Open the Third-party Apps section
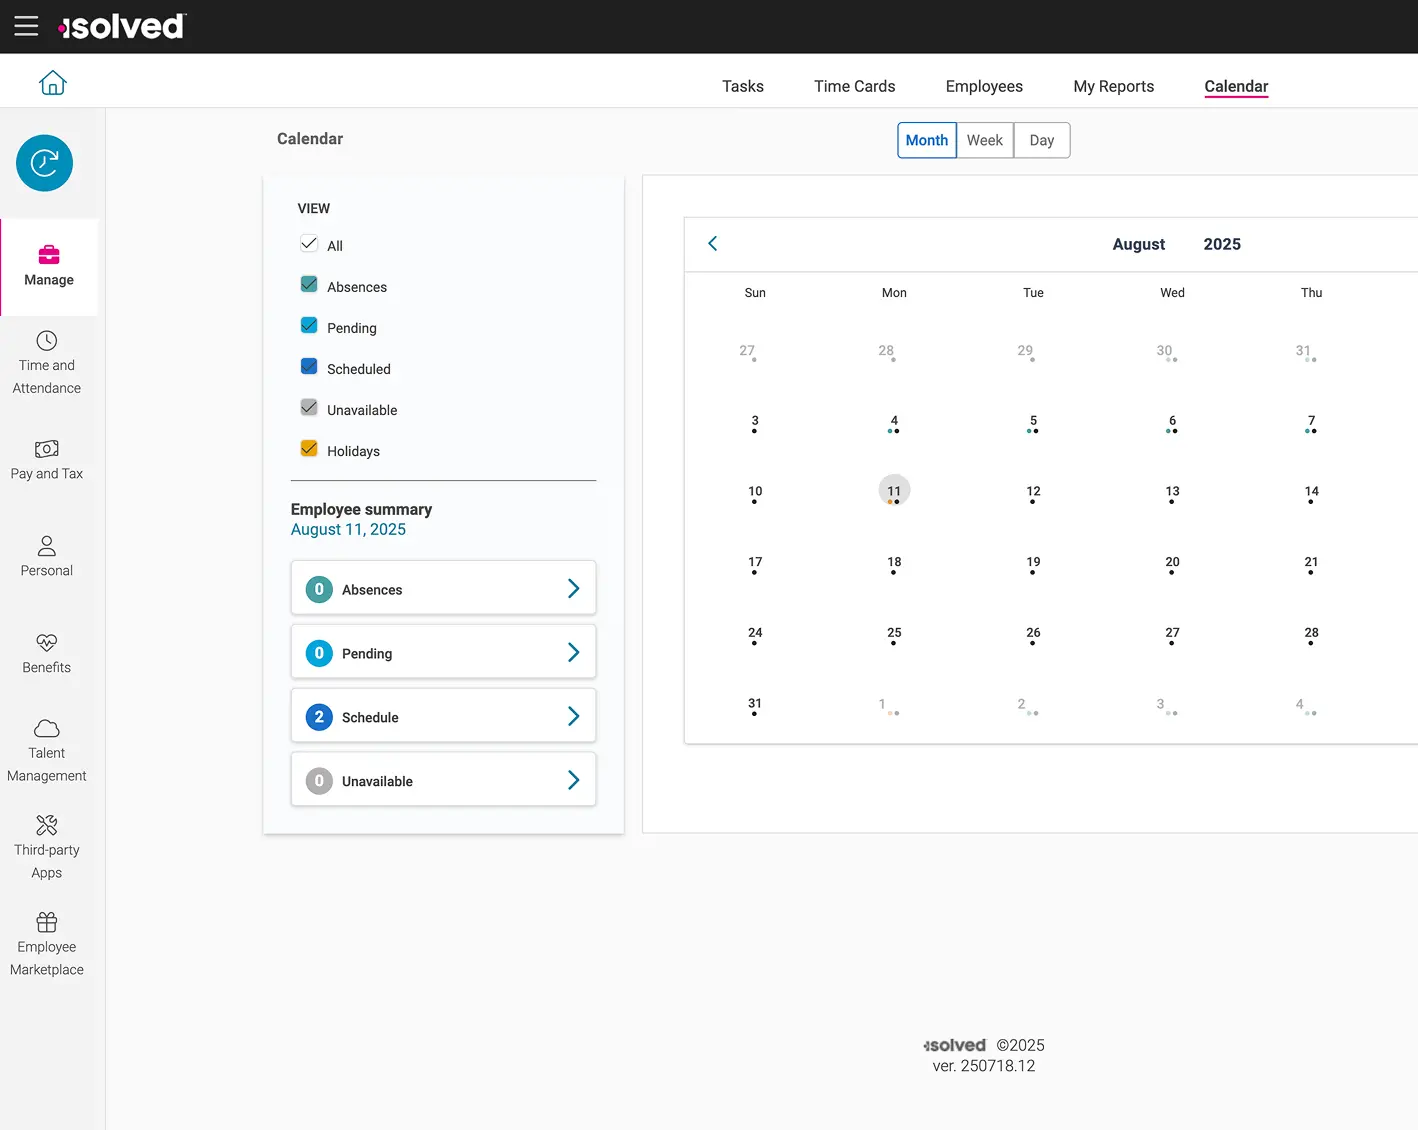 (46, 845)
